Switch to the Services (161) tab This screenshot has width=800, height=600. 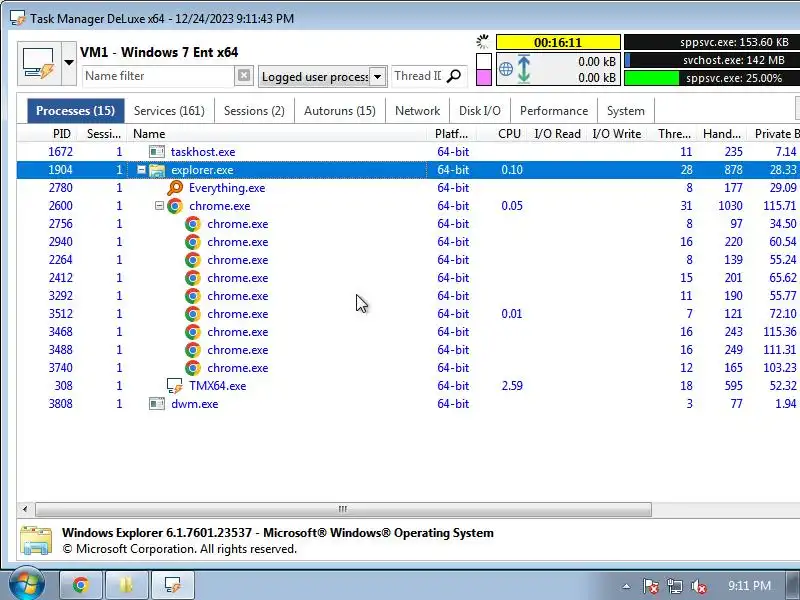point(169,111)
